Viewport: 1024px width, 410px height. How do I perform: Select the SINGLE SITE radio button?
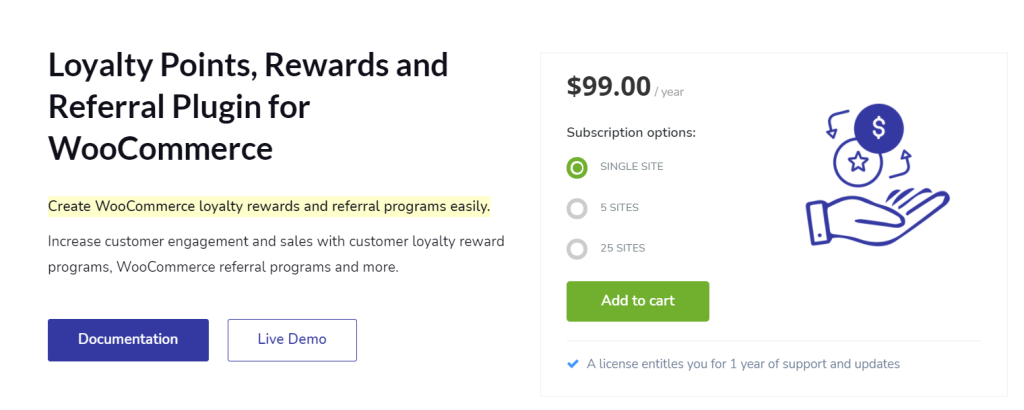[577, 167]
